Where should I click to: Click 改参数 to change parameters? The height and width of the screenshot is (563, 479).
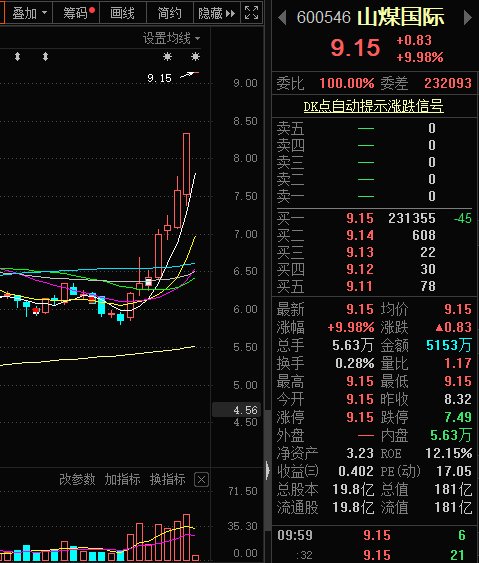click(77, 479)
